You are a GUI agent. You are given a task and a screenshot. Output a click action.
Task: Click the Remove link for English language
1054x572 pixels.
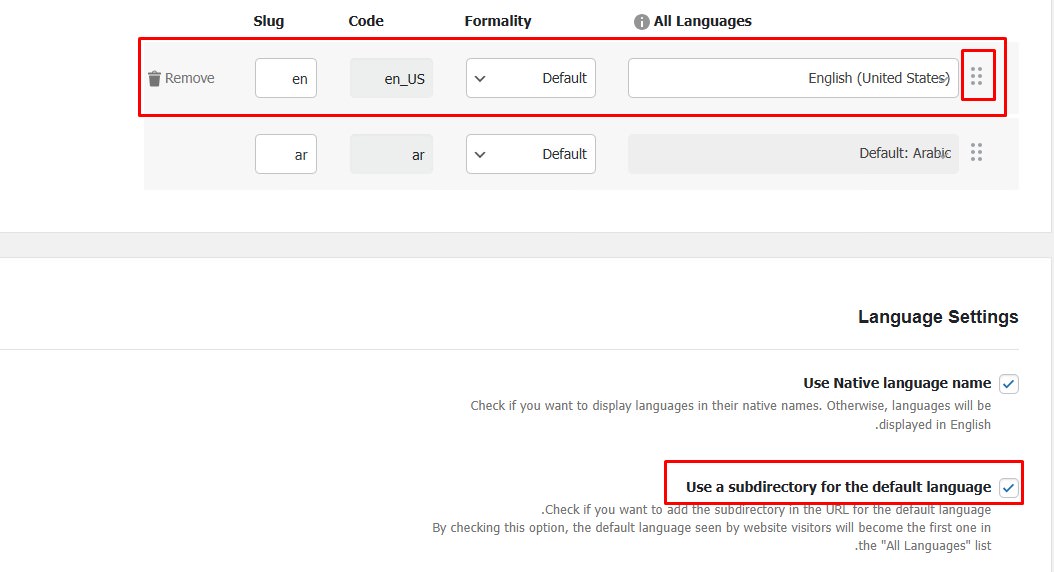(x=189, y=78)
